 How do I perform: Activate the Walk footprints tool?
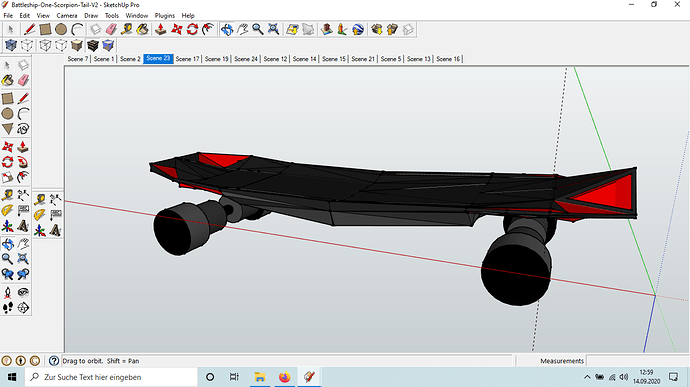pos(7,308)
